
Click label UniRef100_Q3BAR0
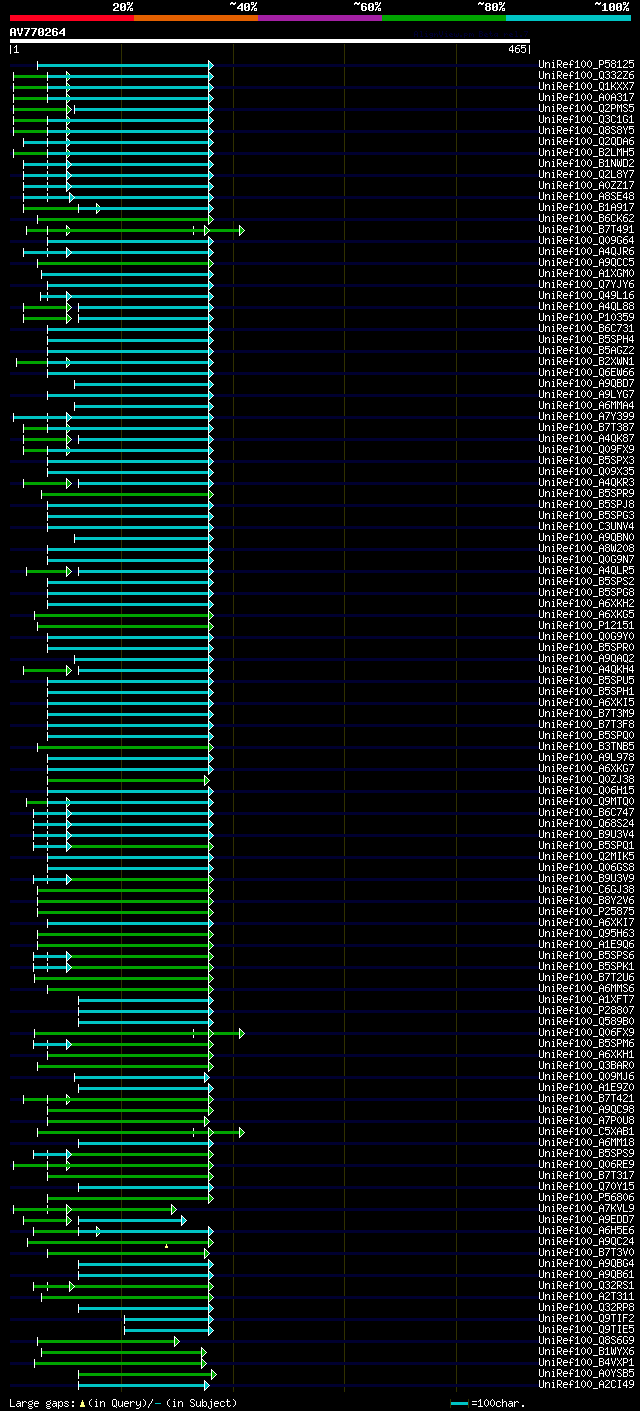586,1066
